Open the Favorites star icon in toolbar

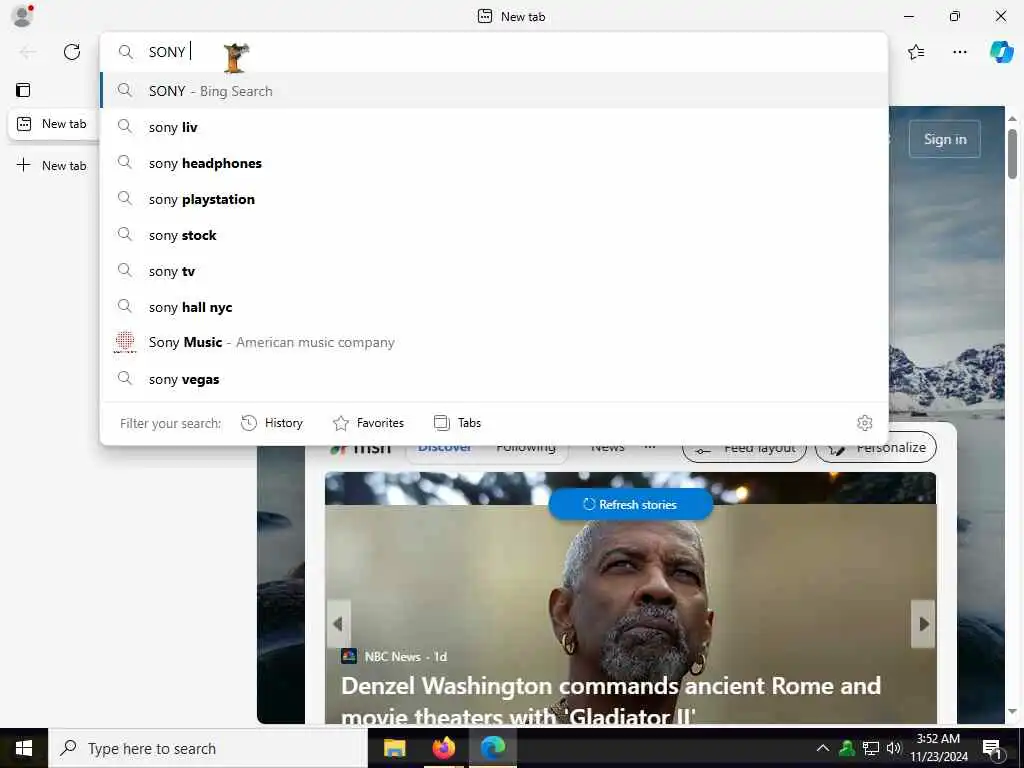point(916,52)
